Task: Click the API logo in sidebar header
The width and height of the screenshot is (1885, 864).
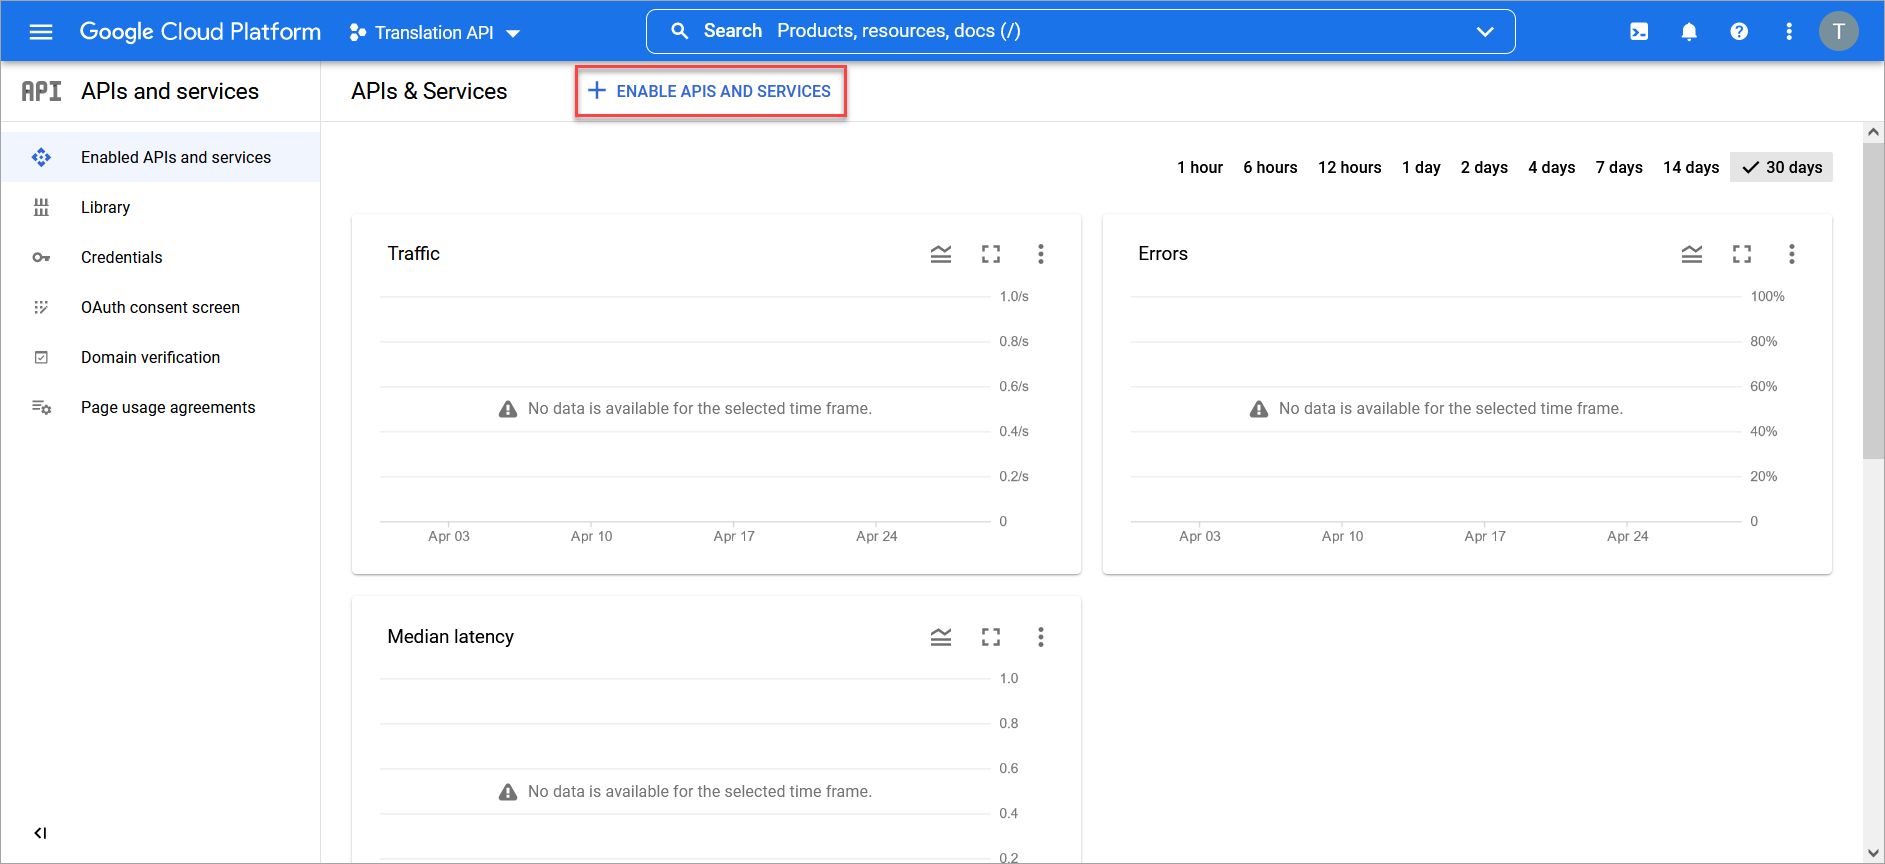Action: 41,91
